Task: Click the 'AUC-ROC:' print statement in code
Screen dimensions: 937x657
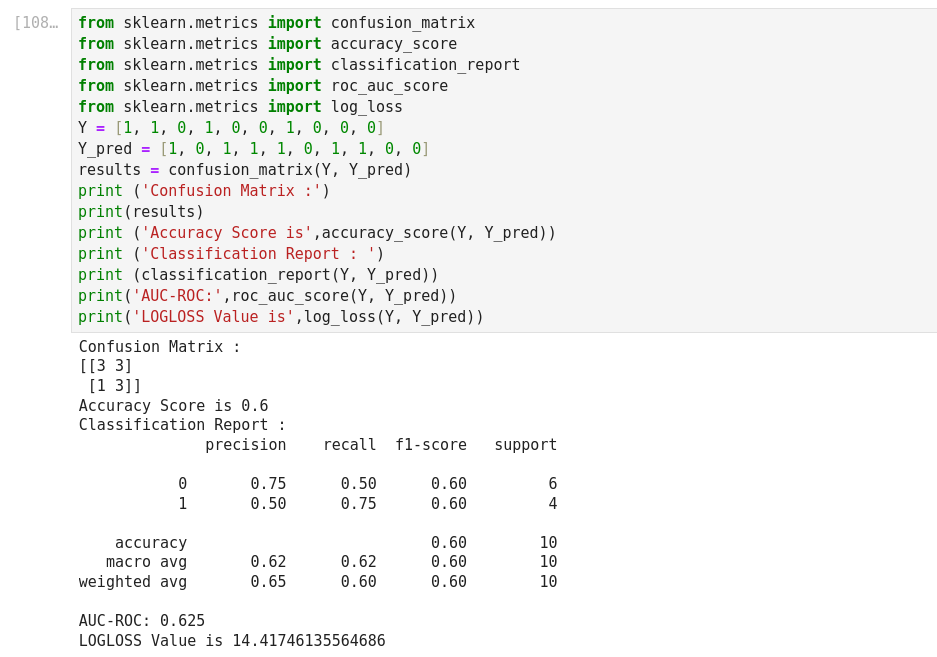Action: pos(267,296)
